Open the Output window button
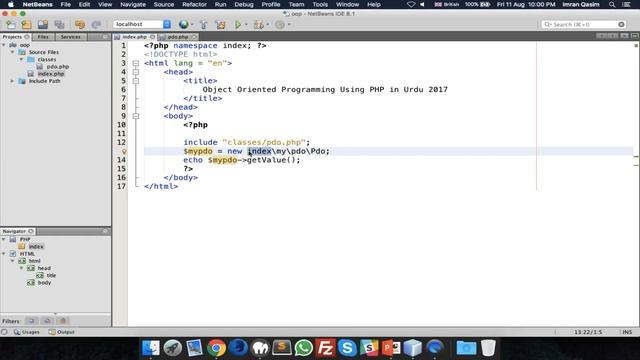The image size is (640, 360). [x=62, y=332]
